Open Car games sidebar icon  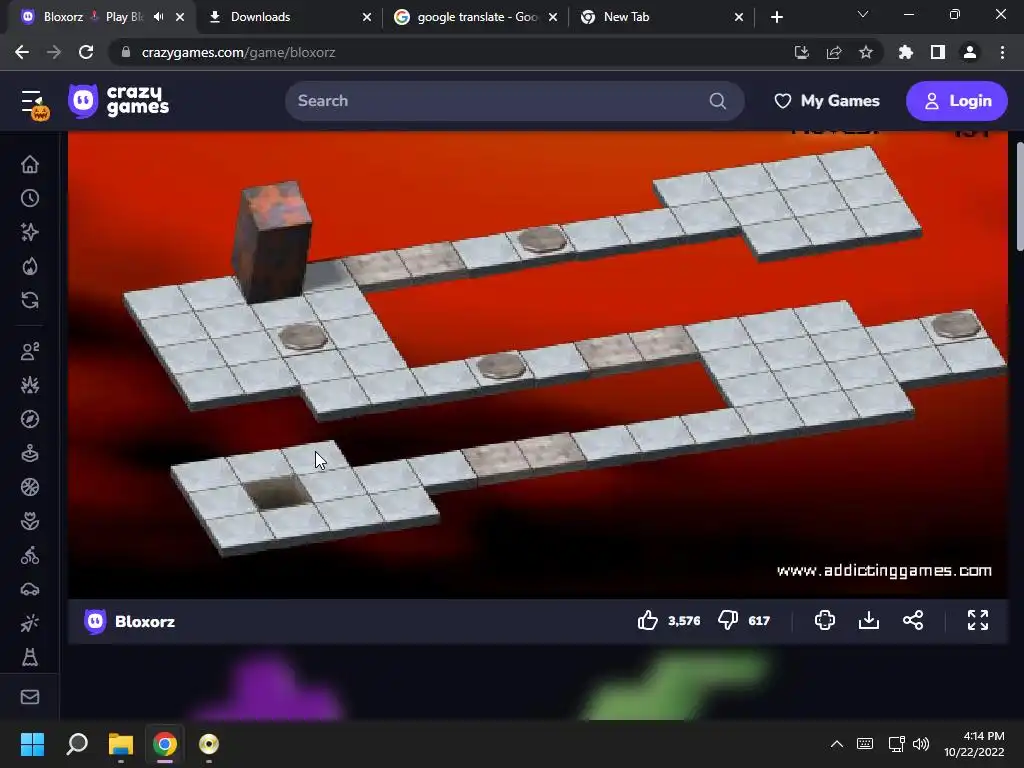pyautogui.click(x=29, y=589)
